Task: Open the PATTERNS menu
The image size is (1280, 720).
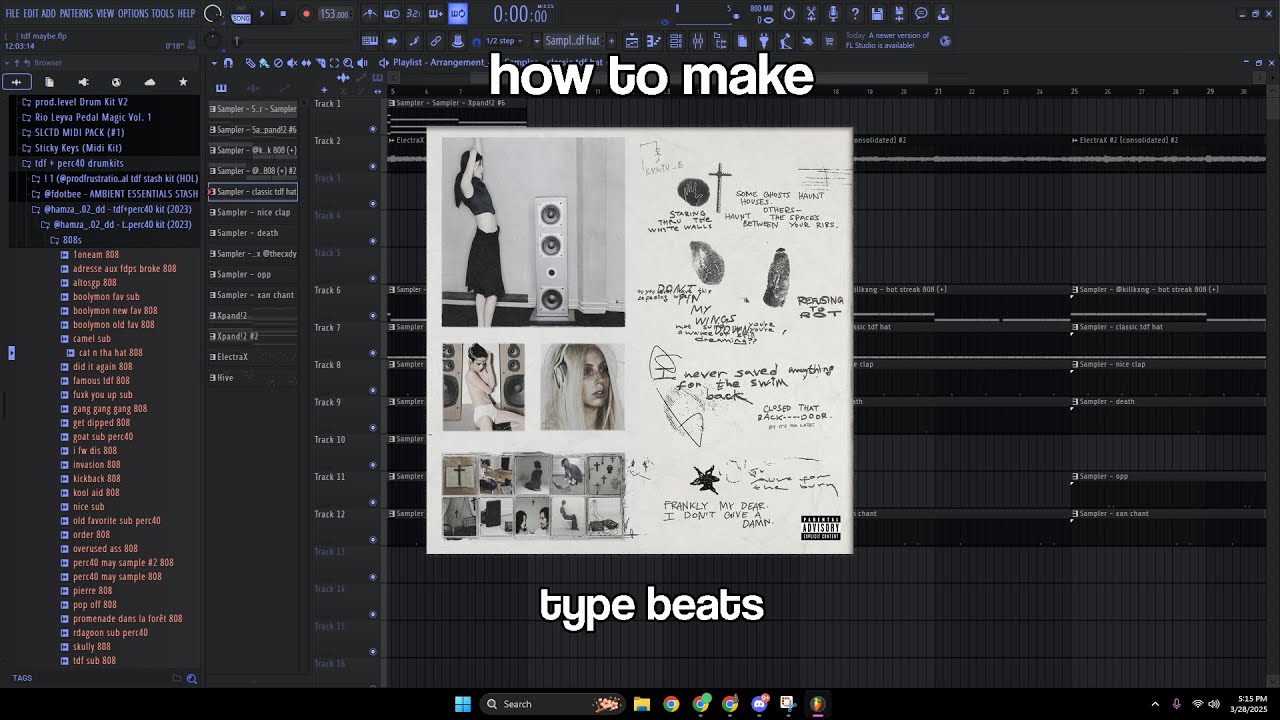Action: (76, 14)
